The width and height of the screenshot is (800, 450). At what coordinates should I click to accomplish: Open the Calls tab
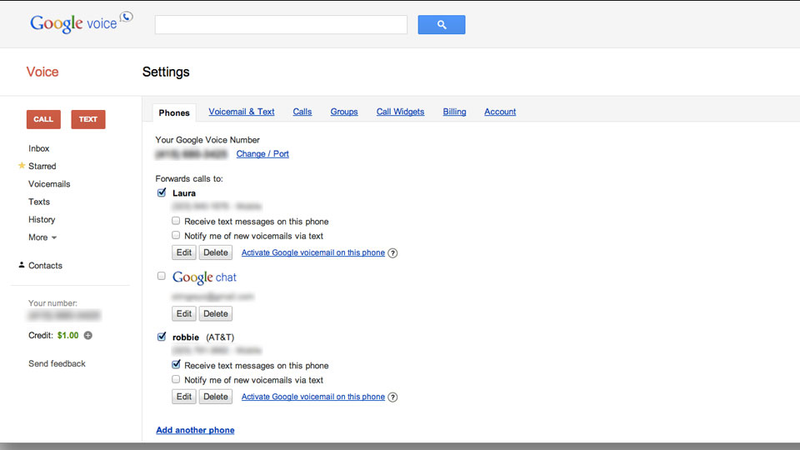302,112
